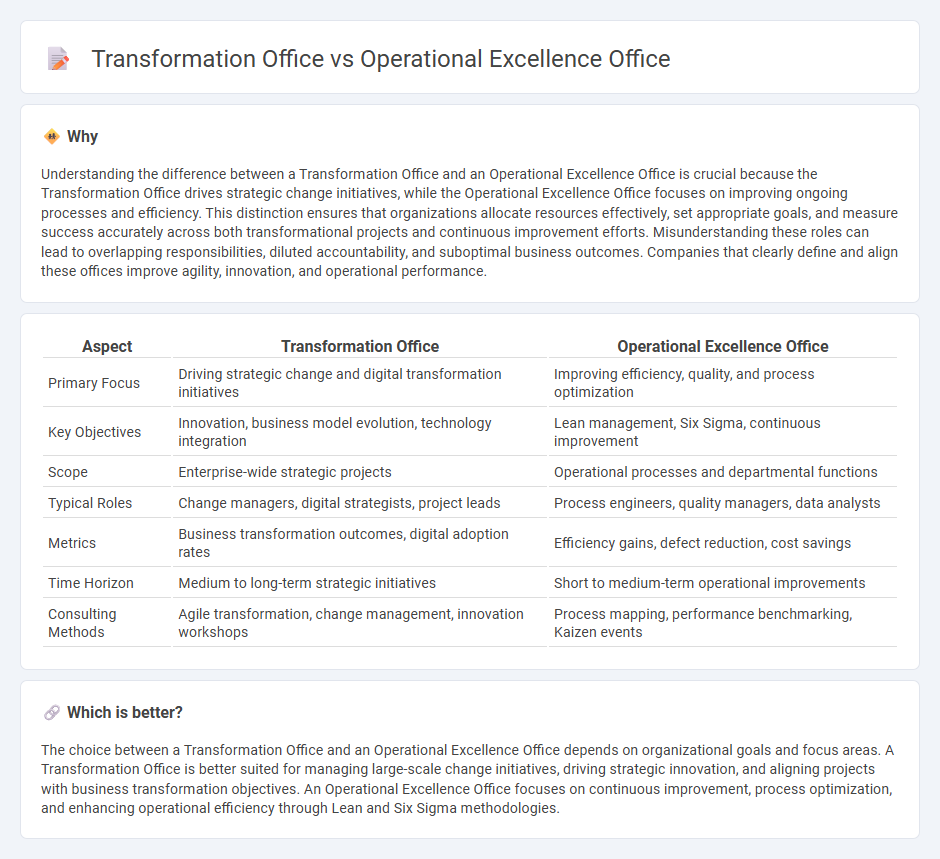
Task: Click cell Medium to long-term strategic initiatives
Action: [x=360, y=583]
